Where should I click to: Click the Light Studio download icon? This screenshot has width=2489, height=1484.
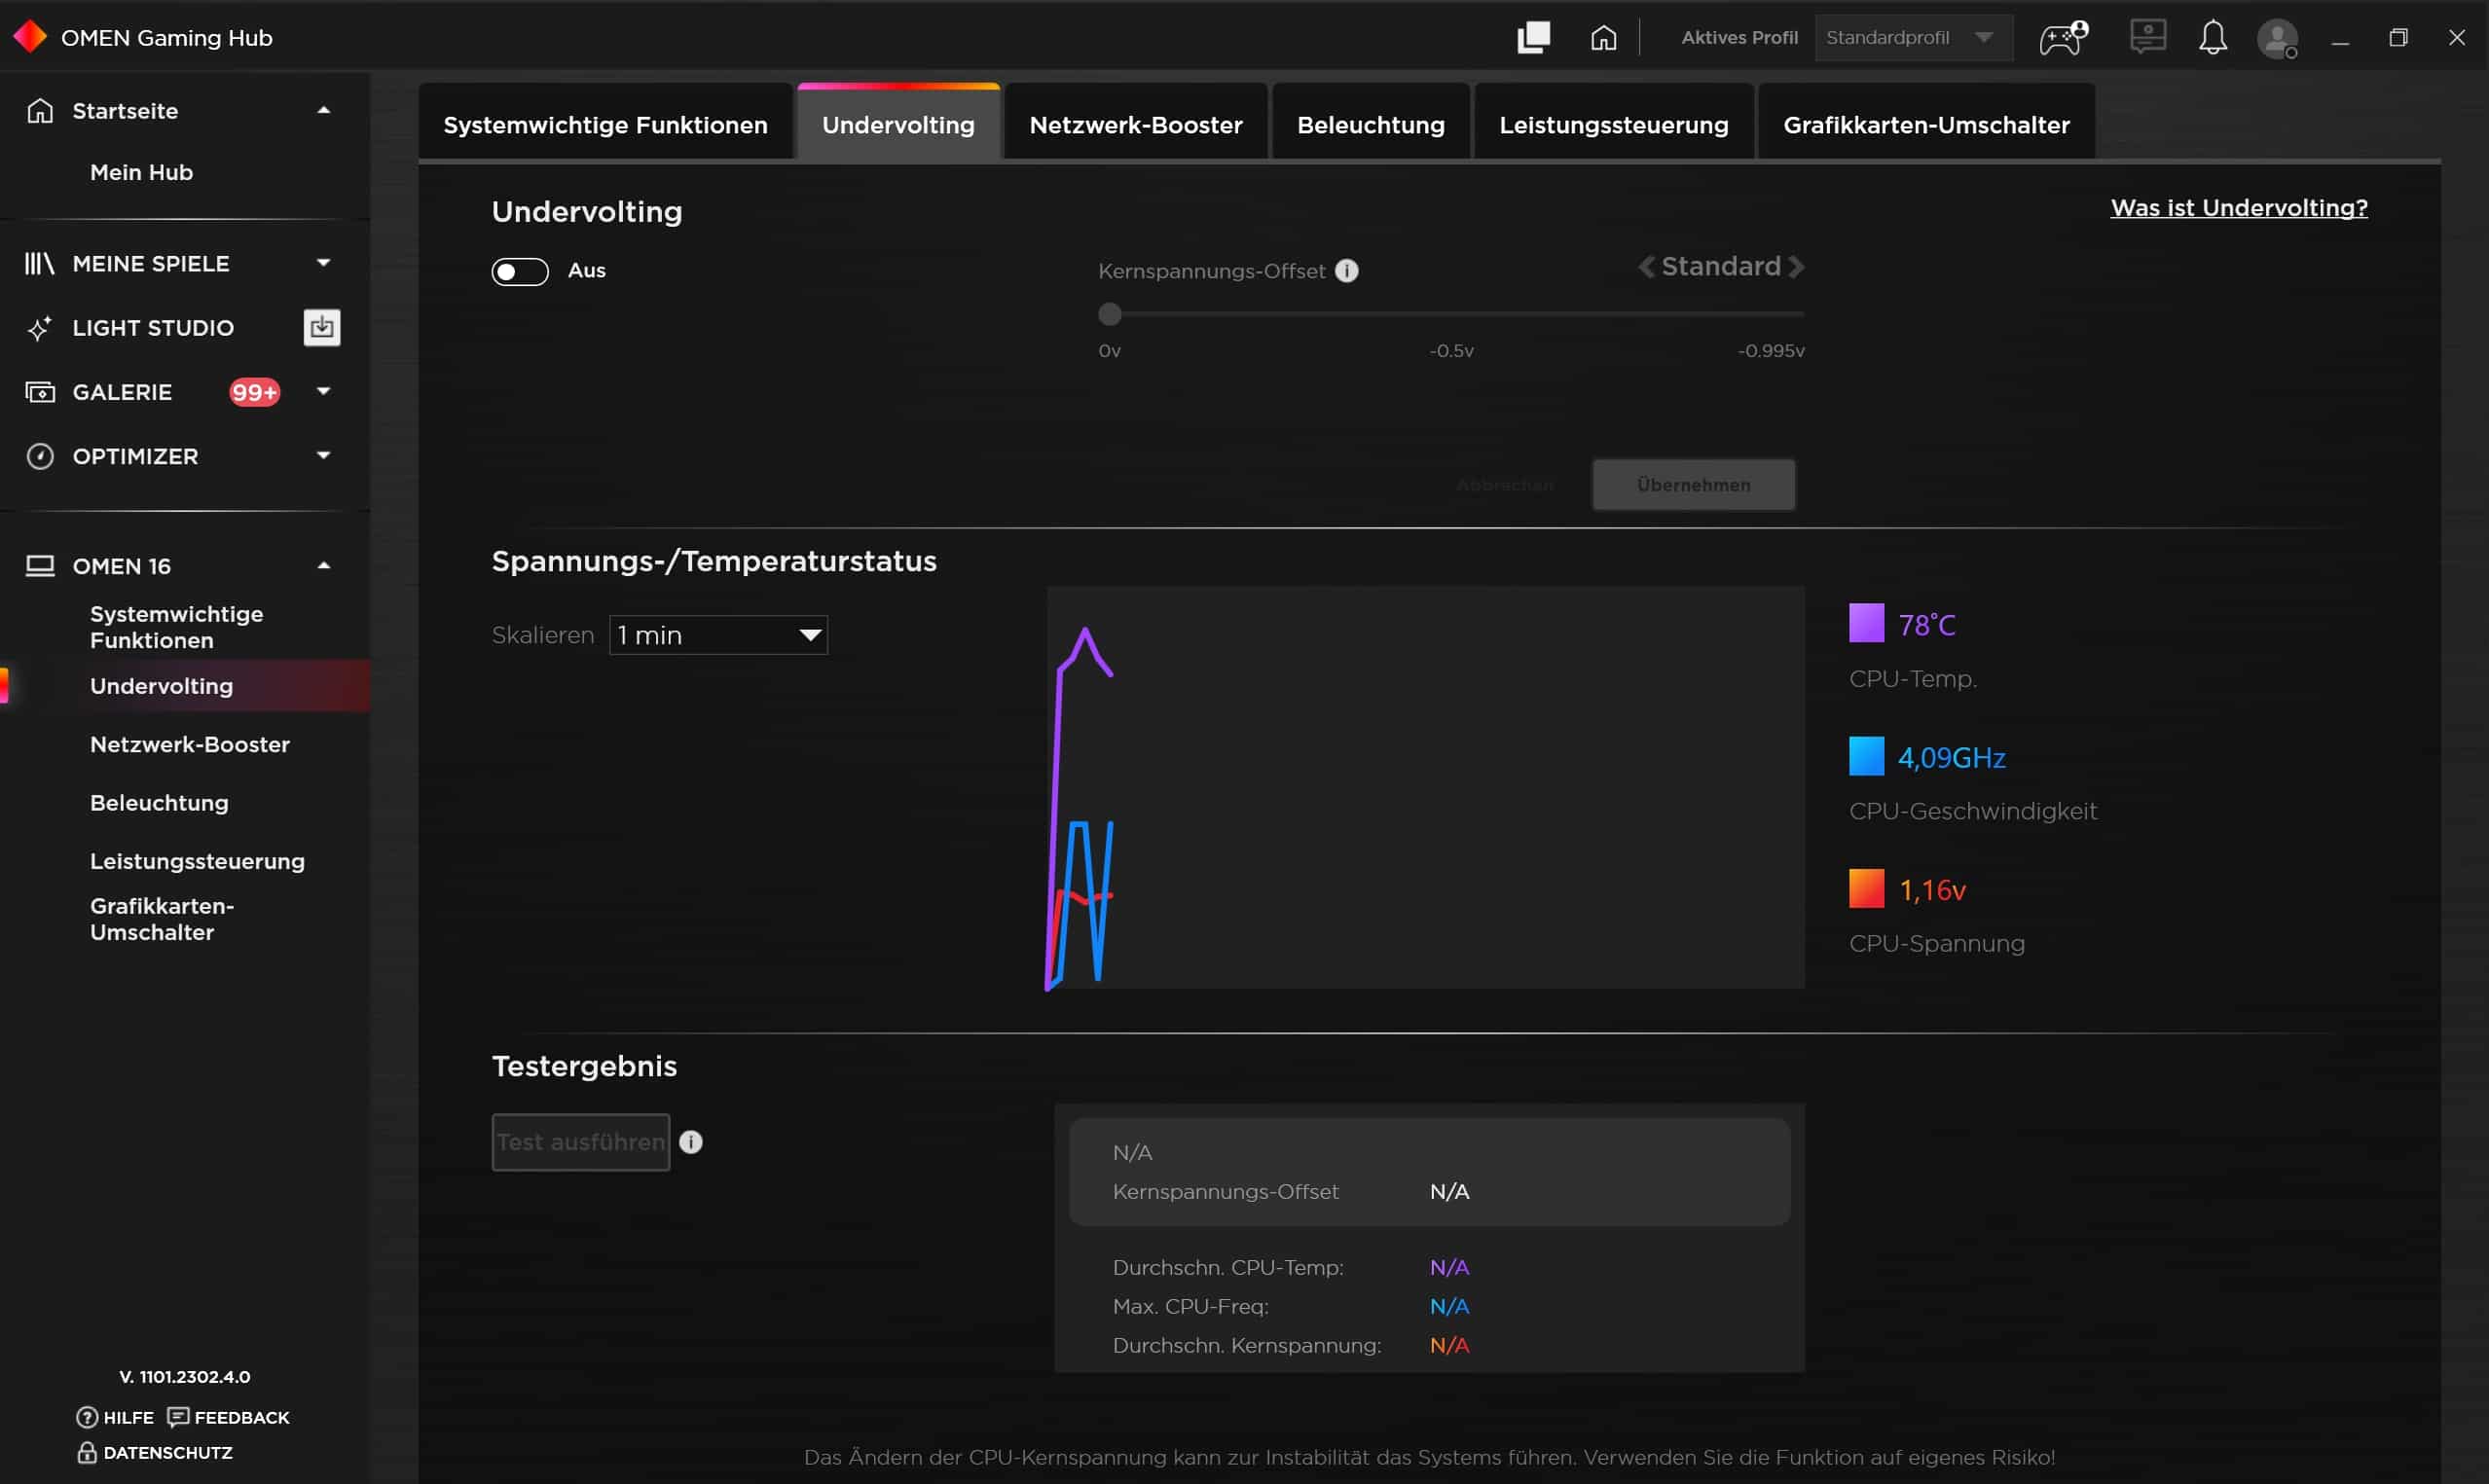(x=321, y=327)
